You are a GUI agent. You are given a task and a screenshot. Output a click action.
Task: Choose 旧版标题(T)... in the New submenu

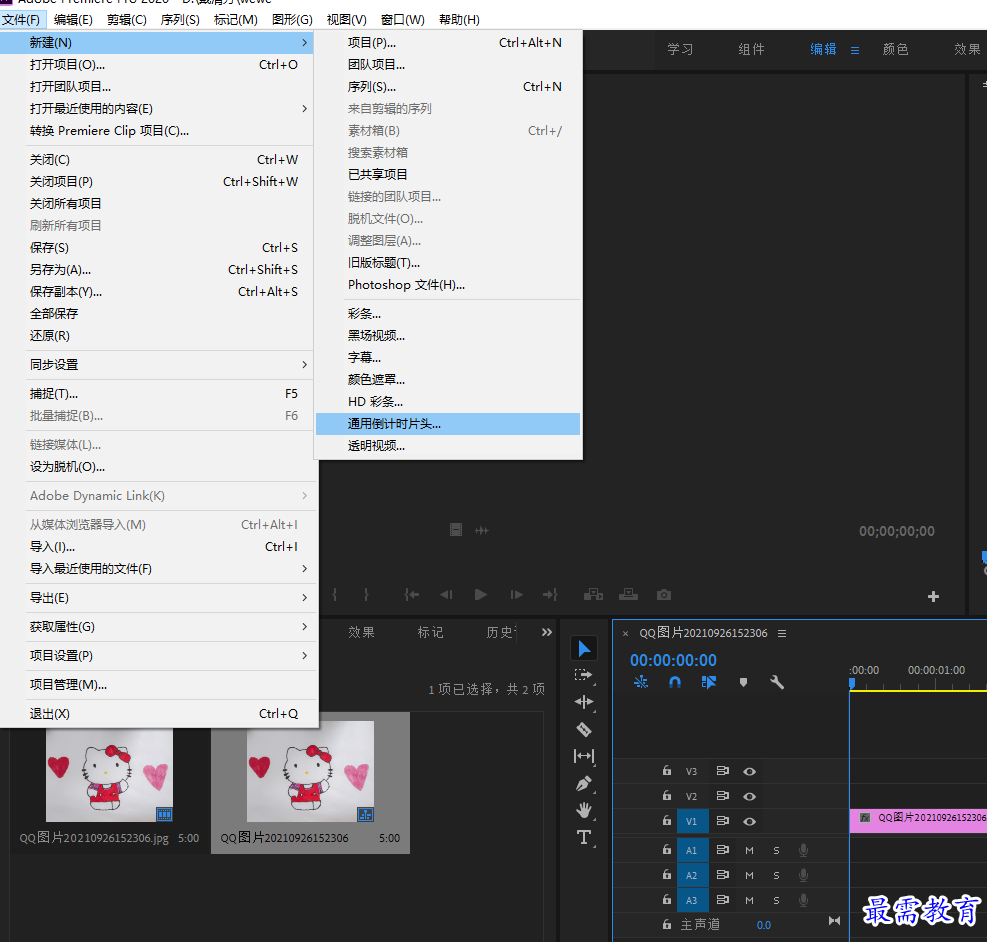(448, 262)
